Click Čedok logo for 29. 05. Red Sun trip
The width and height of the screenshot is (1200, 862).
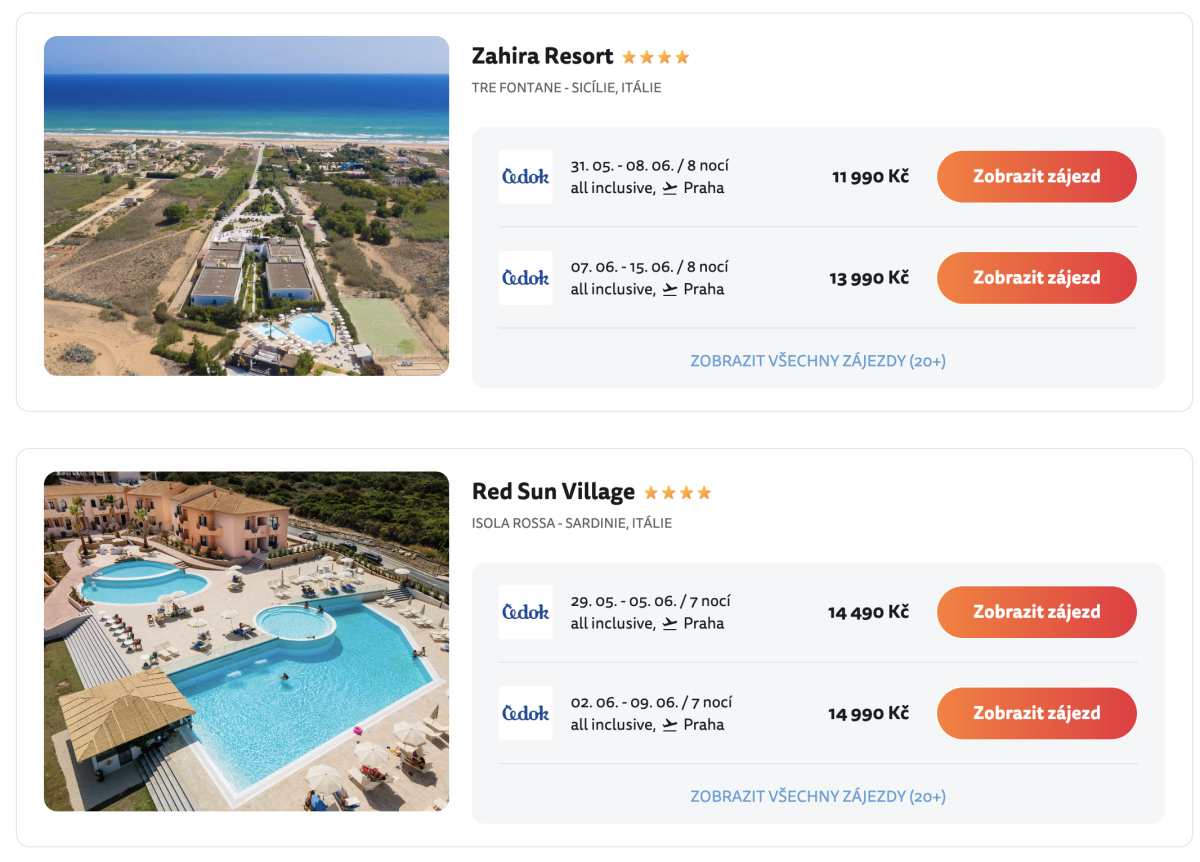tap(525, 612)
